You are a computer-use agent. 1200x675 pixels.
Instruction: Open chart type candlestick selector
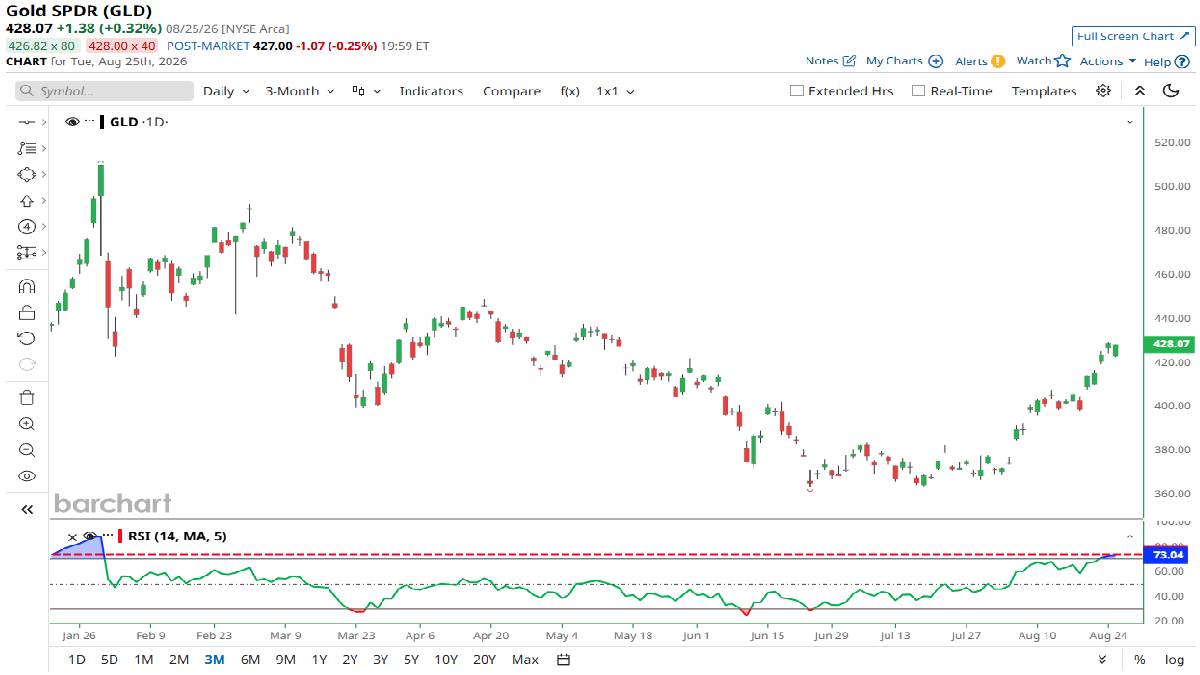(x=366, y=91)
